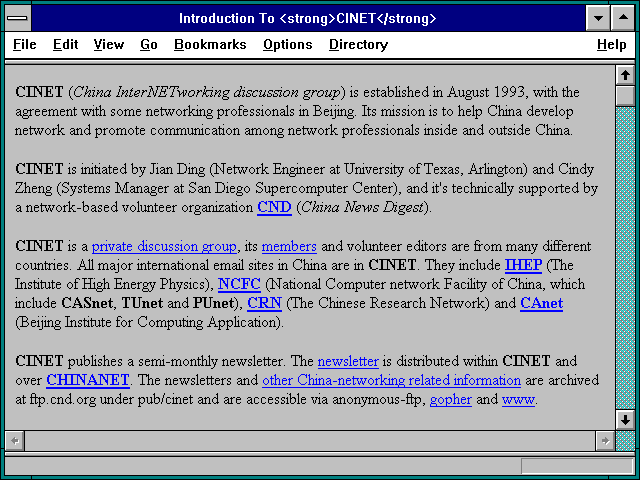Open the gopher link
The image size is (640, 480).
[x=451, y=399]
